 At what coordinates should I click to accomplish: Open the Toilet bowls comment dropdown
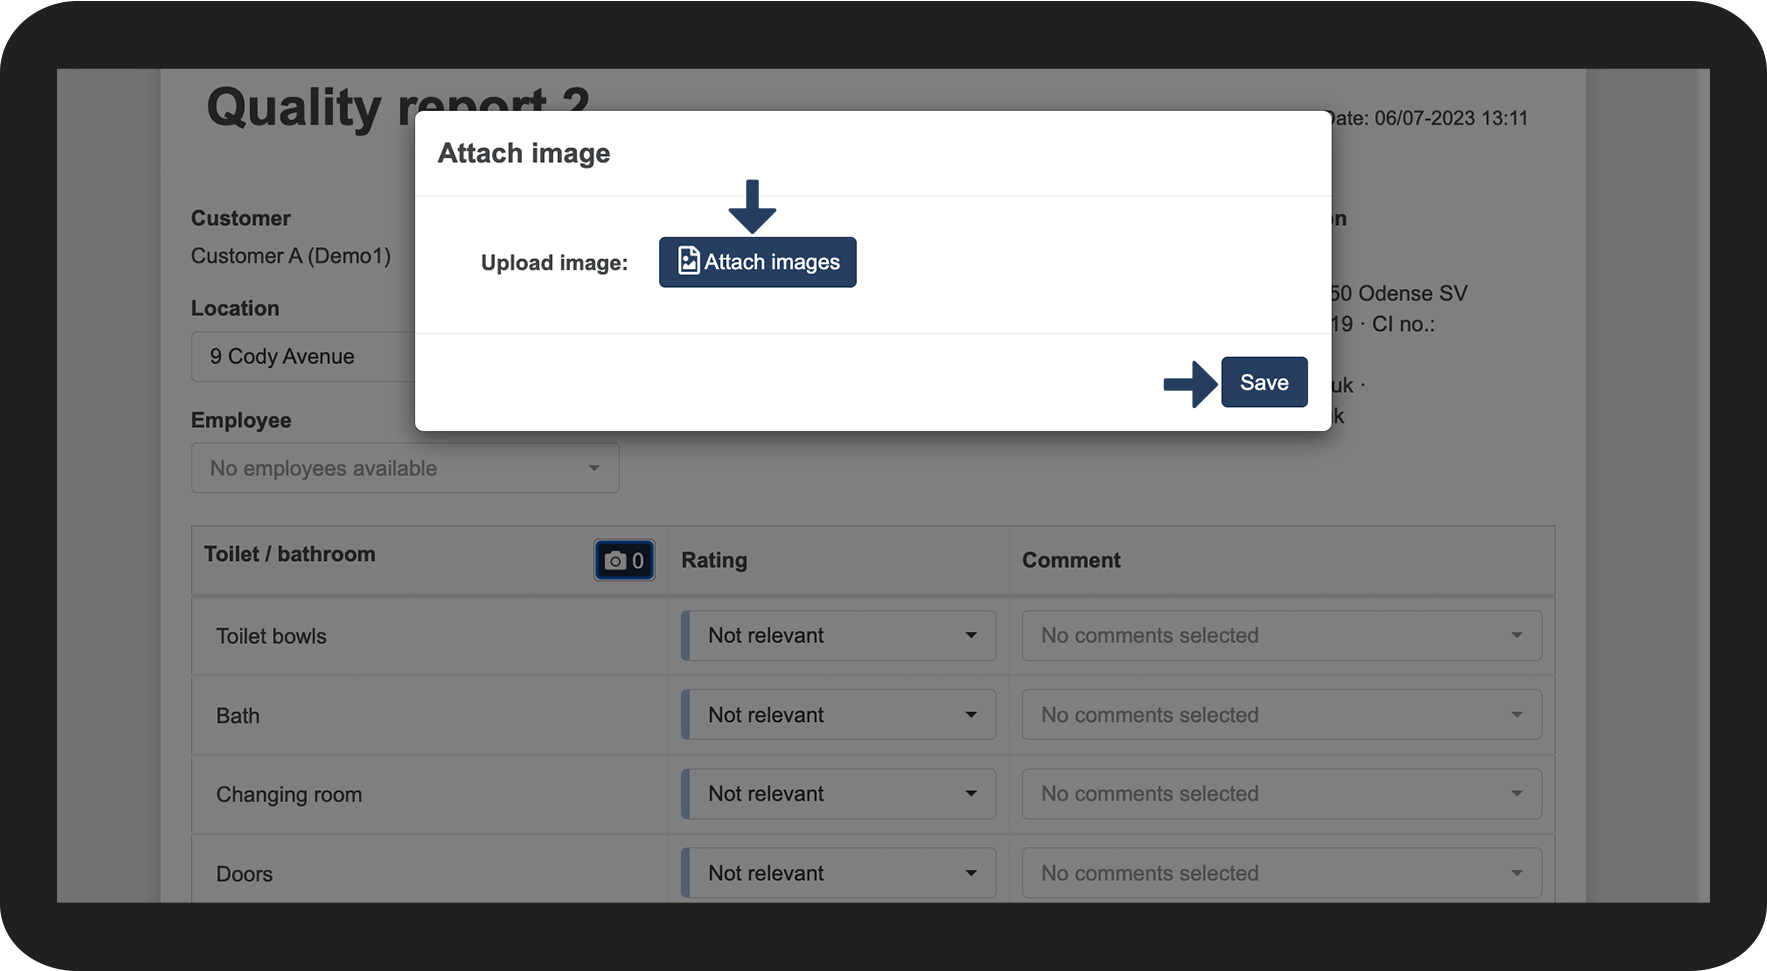click(x=1282, y=636)
